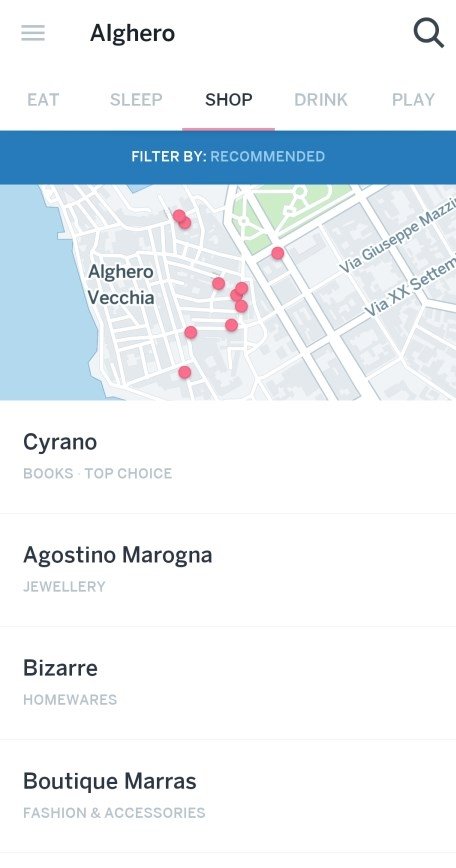This screenshot has height=868, width=456.
Task: Open Boutique Marras fashion listing
Action: tap(228, 796)
